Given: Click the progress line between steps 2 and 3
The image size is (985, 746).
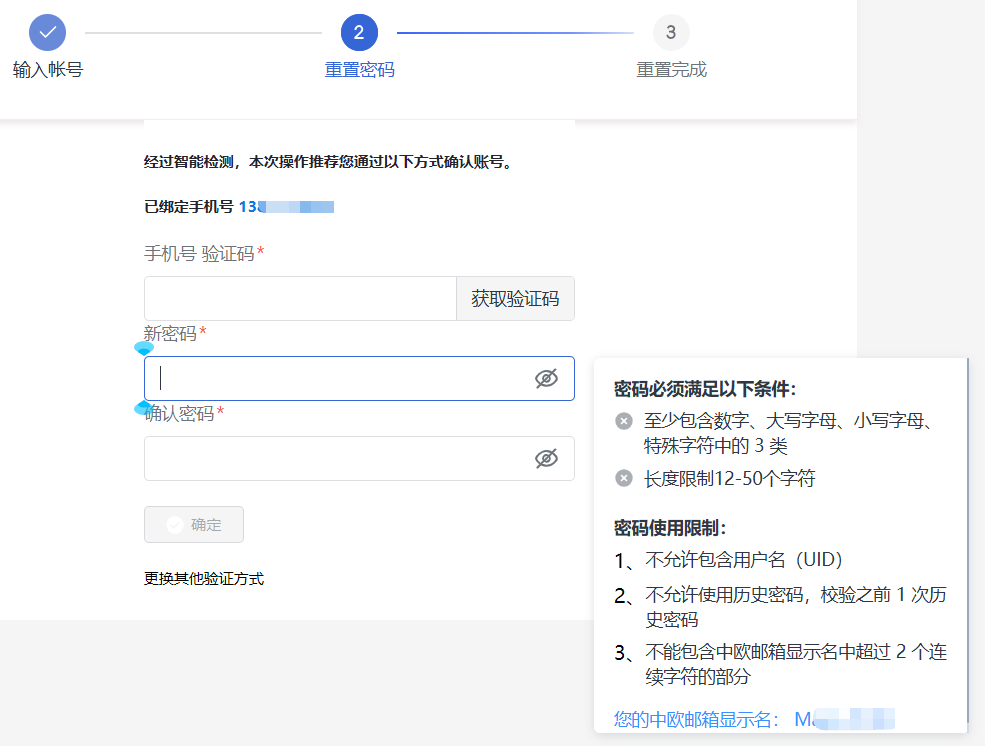Looking at the screenshot, I should (515, 32).
